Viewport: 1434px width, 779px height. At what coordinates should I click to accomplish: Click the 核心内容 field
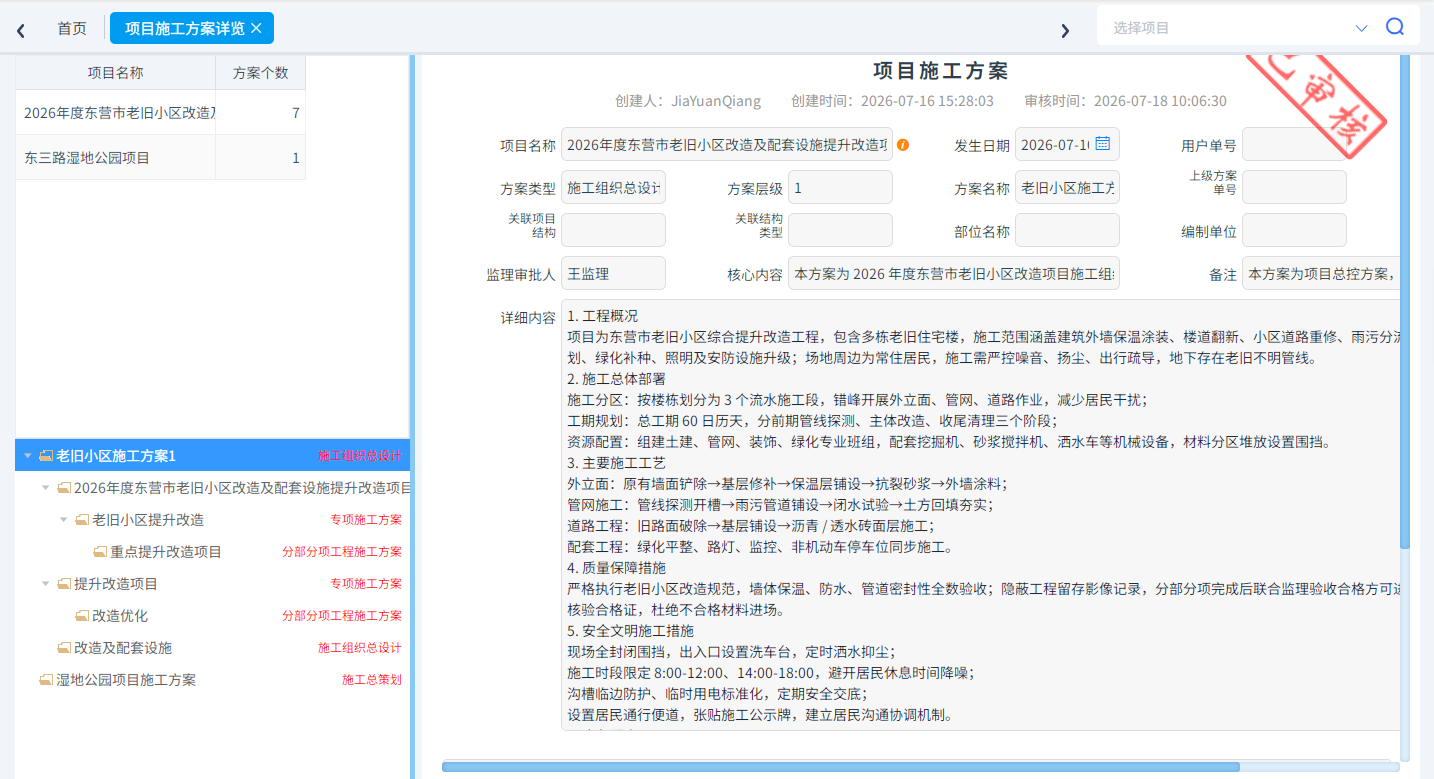954,273
